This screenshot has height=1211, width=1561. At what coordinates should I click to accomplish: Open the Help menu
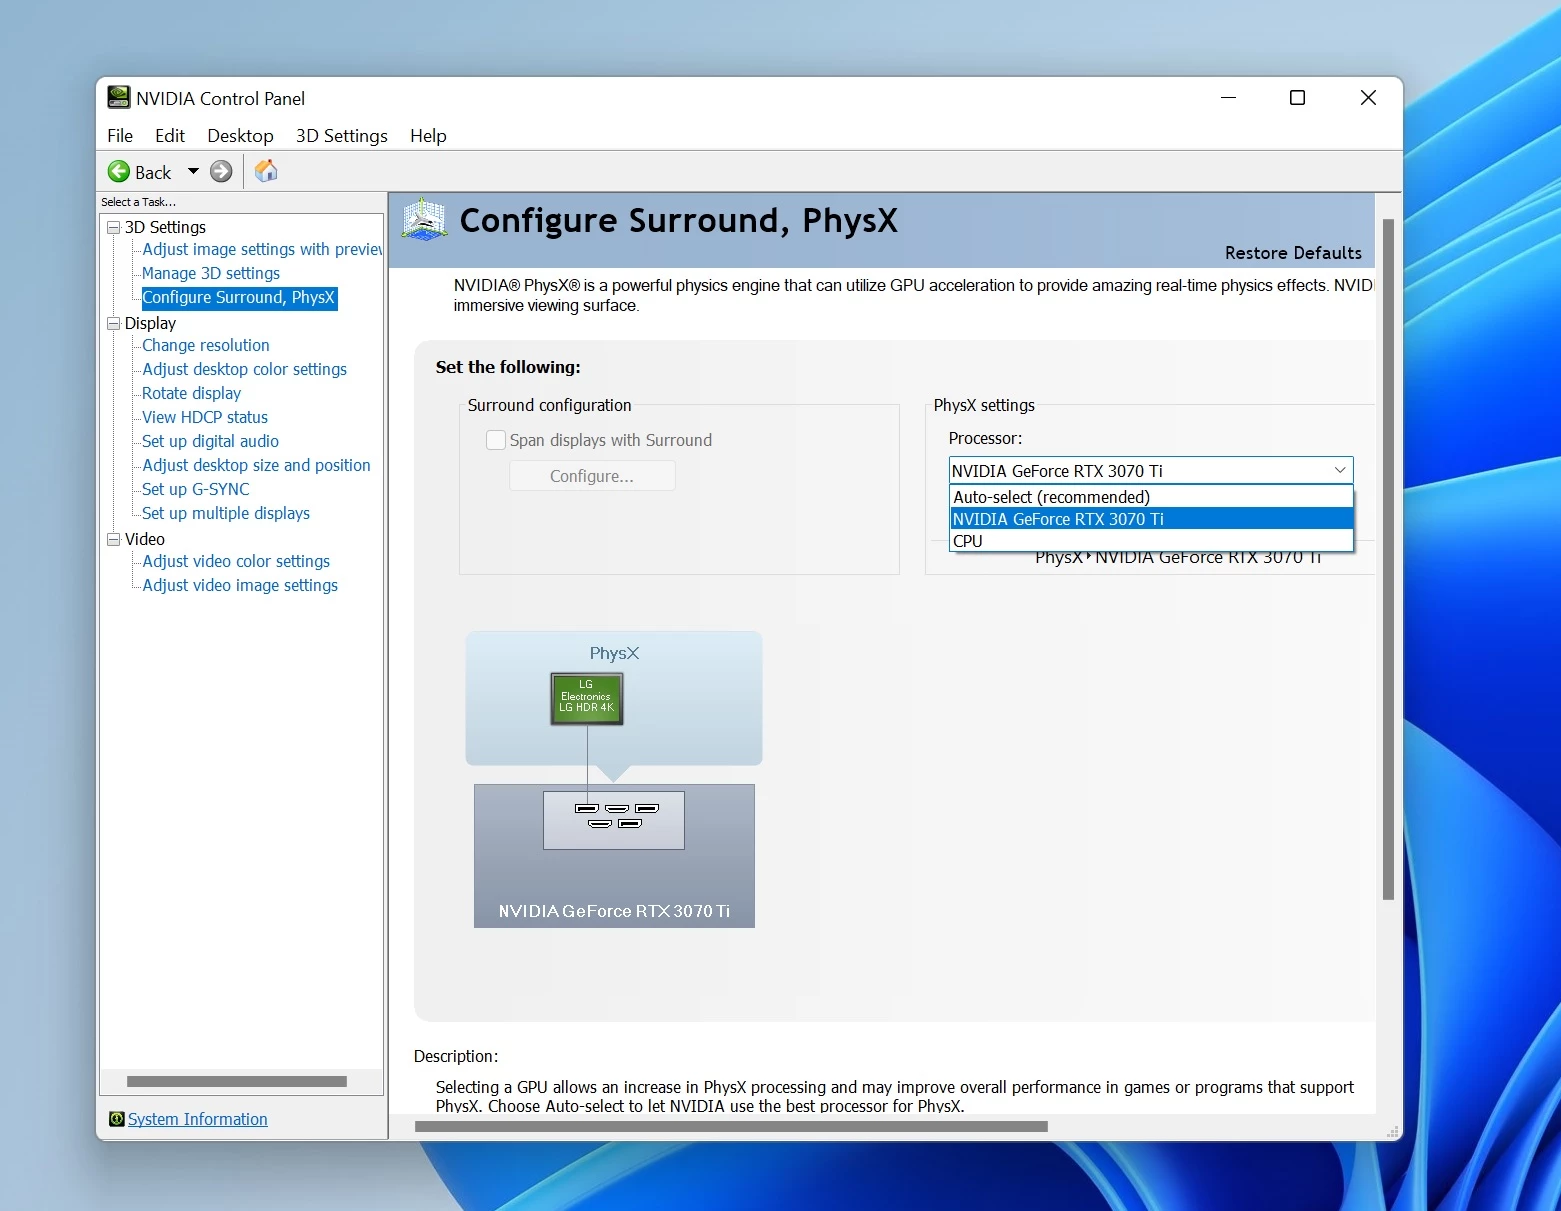point(428,136)
